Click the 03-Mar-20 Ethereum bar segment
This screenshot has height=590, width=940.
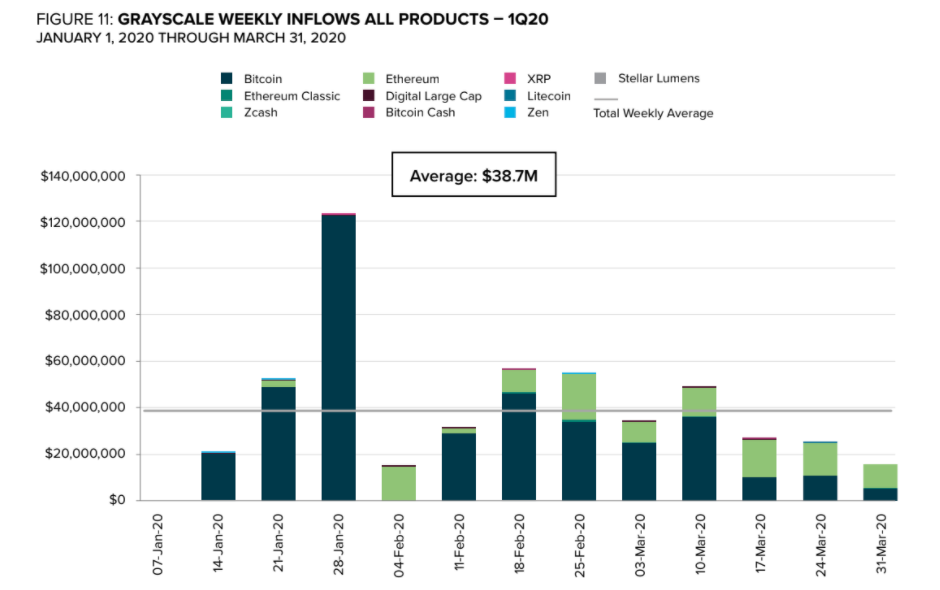coord(639,432)
